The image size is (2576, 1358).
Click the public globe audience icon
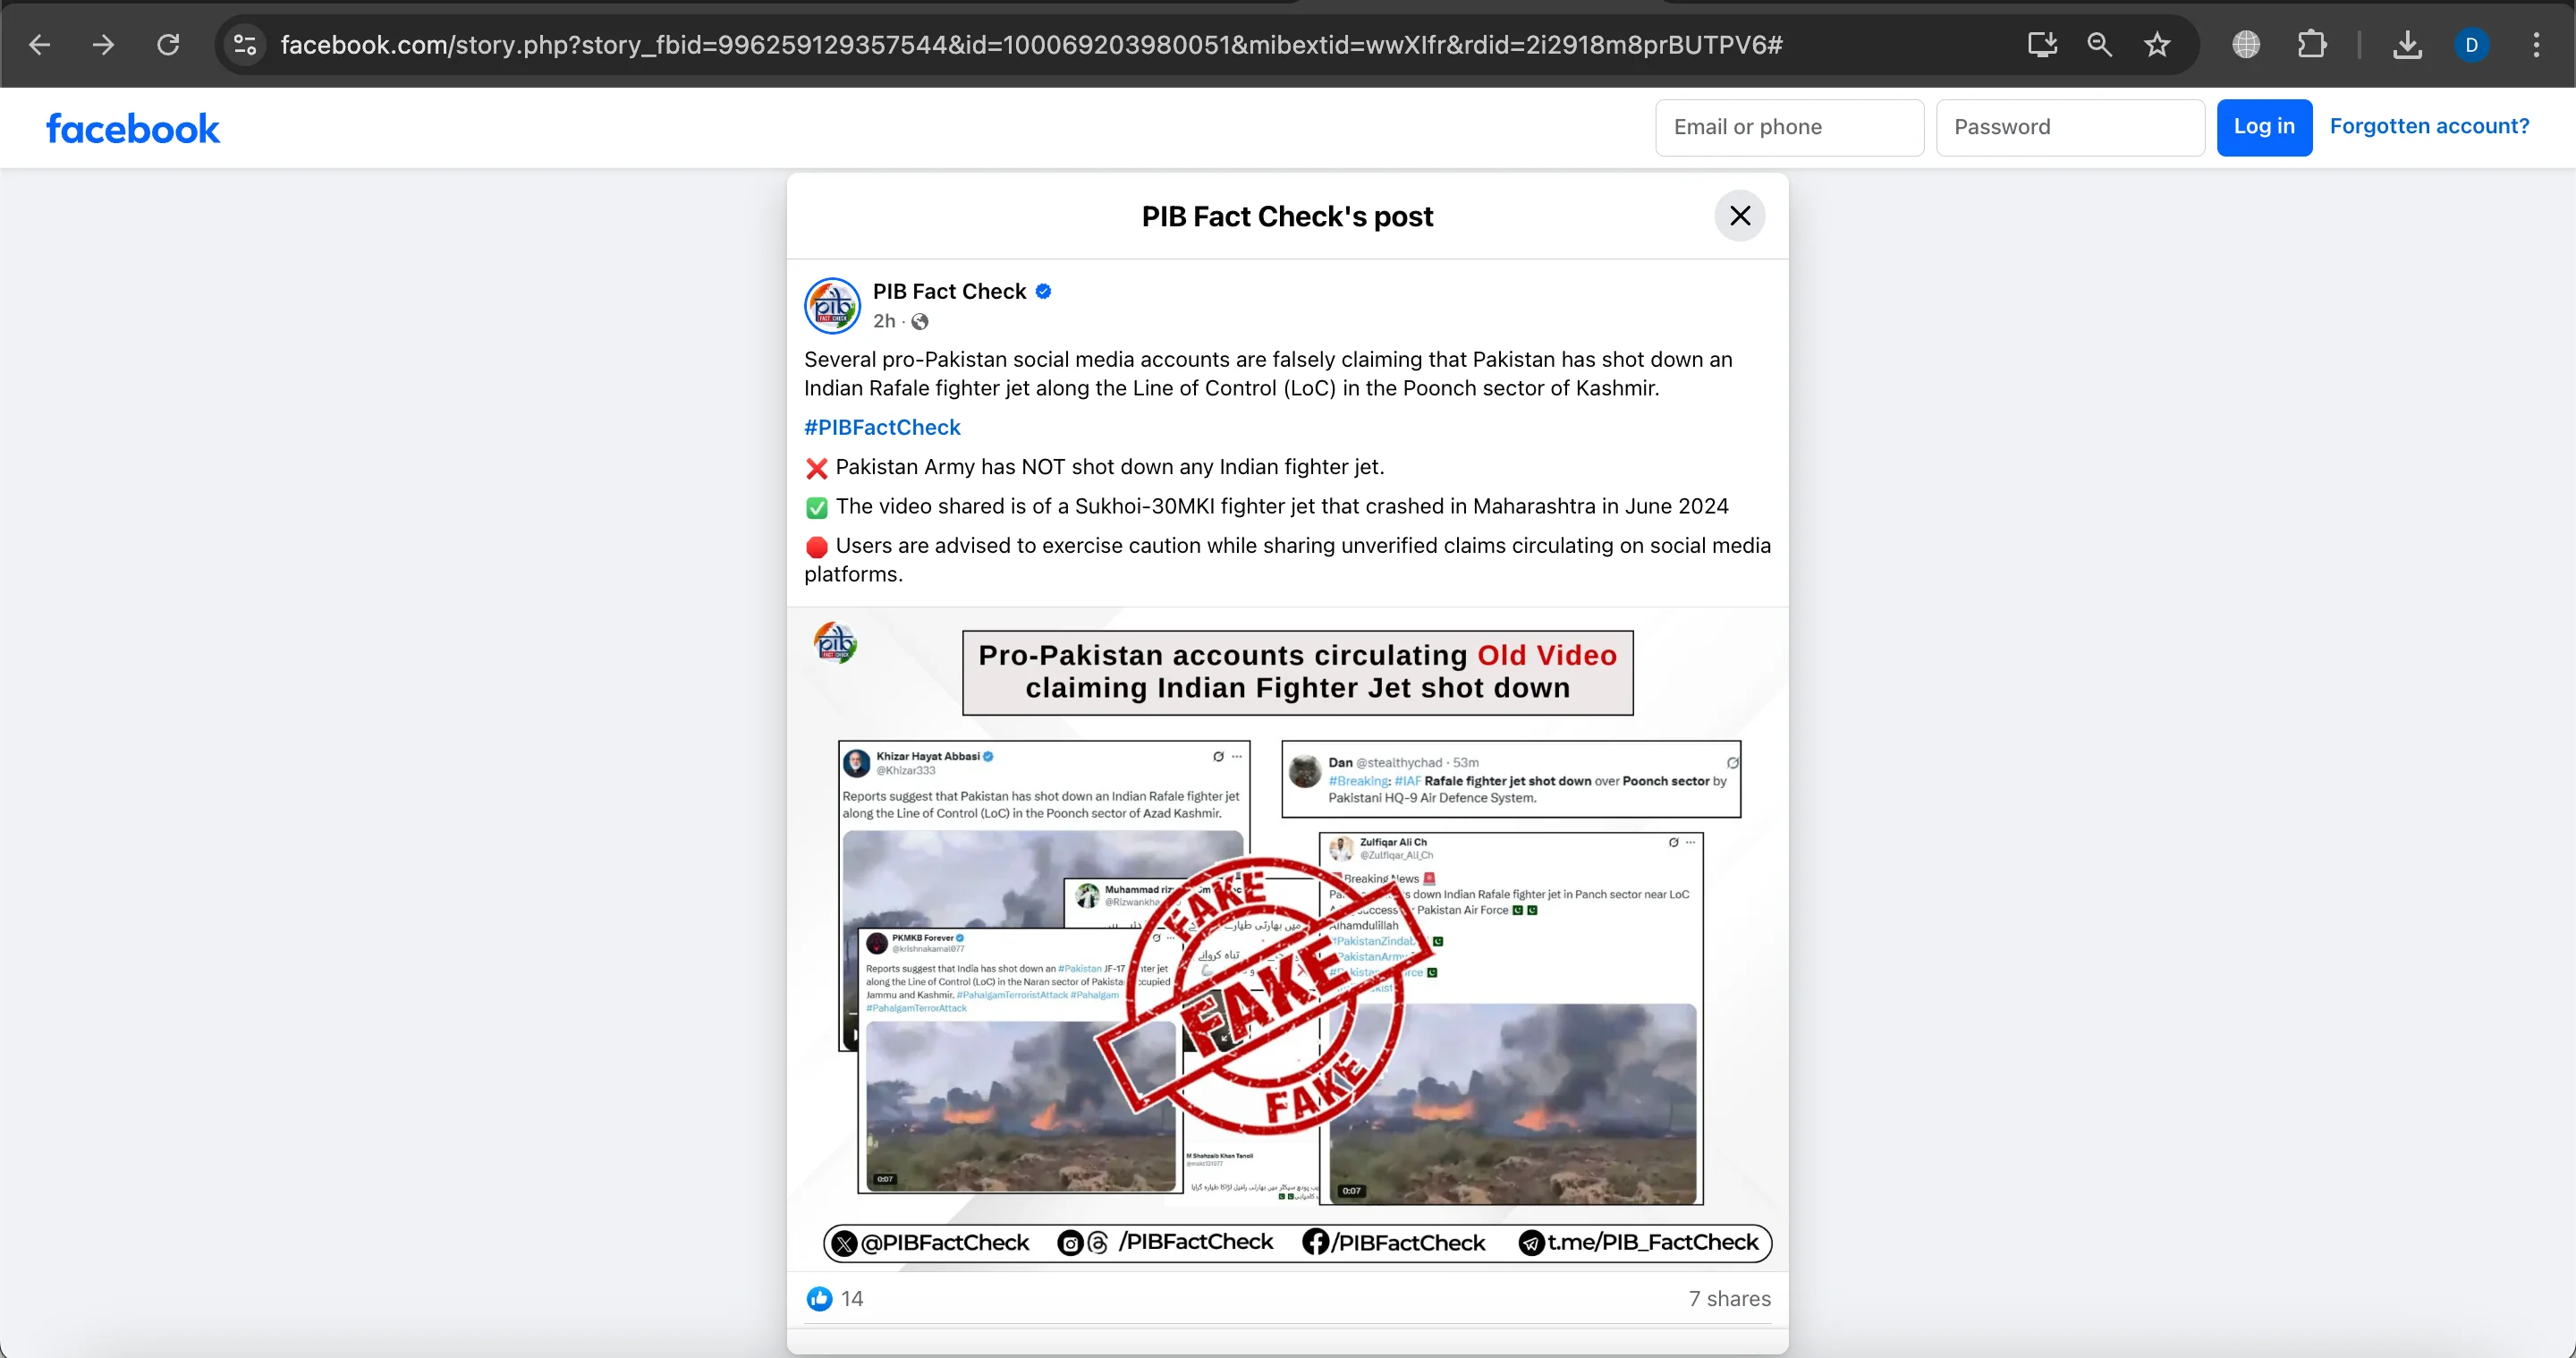coord(920,321)
